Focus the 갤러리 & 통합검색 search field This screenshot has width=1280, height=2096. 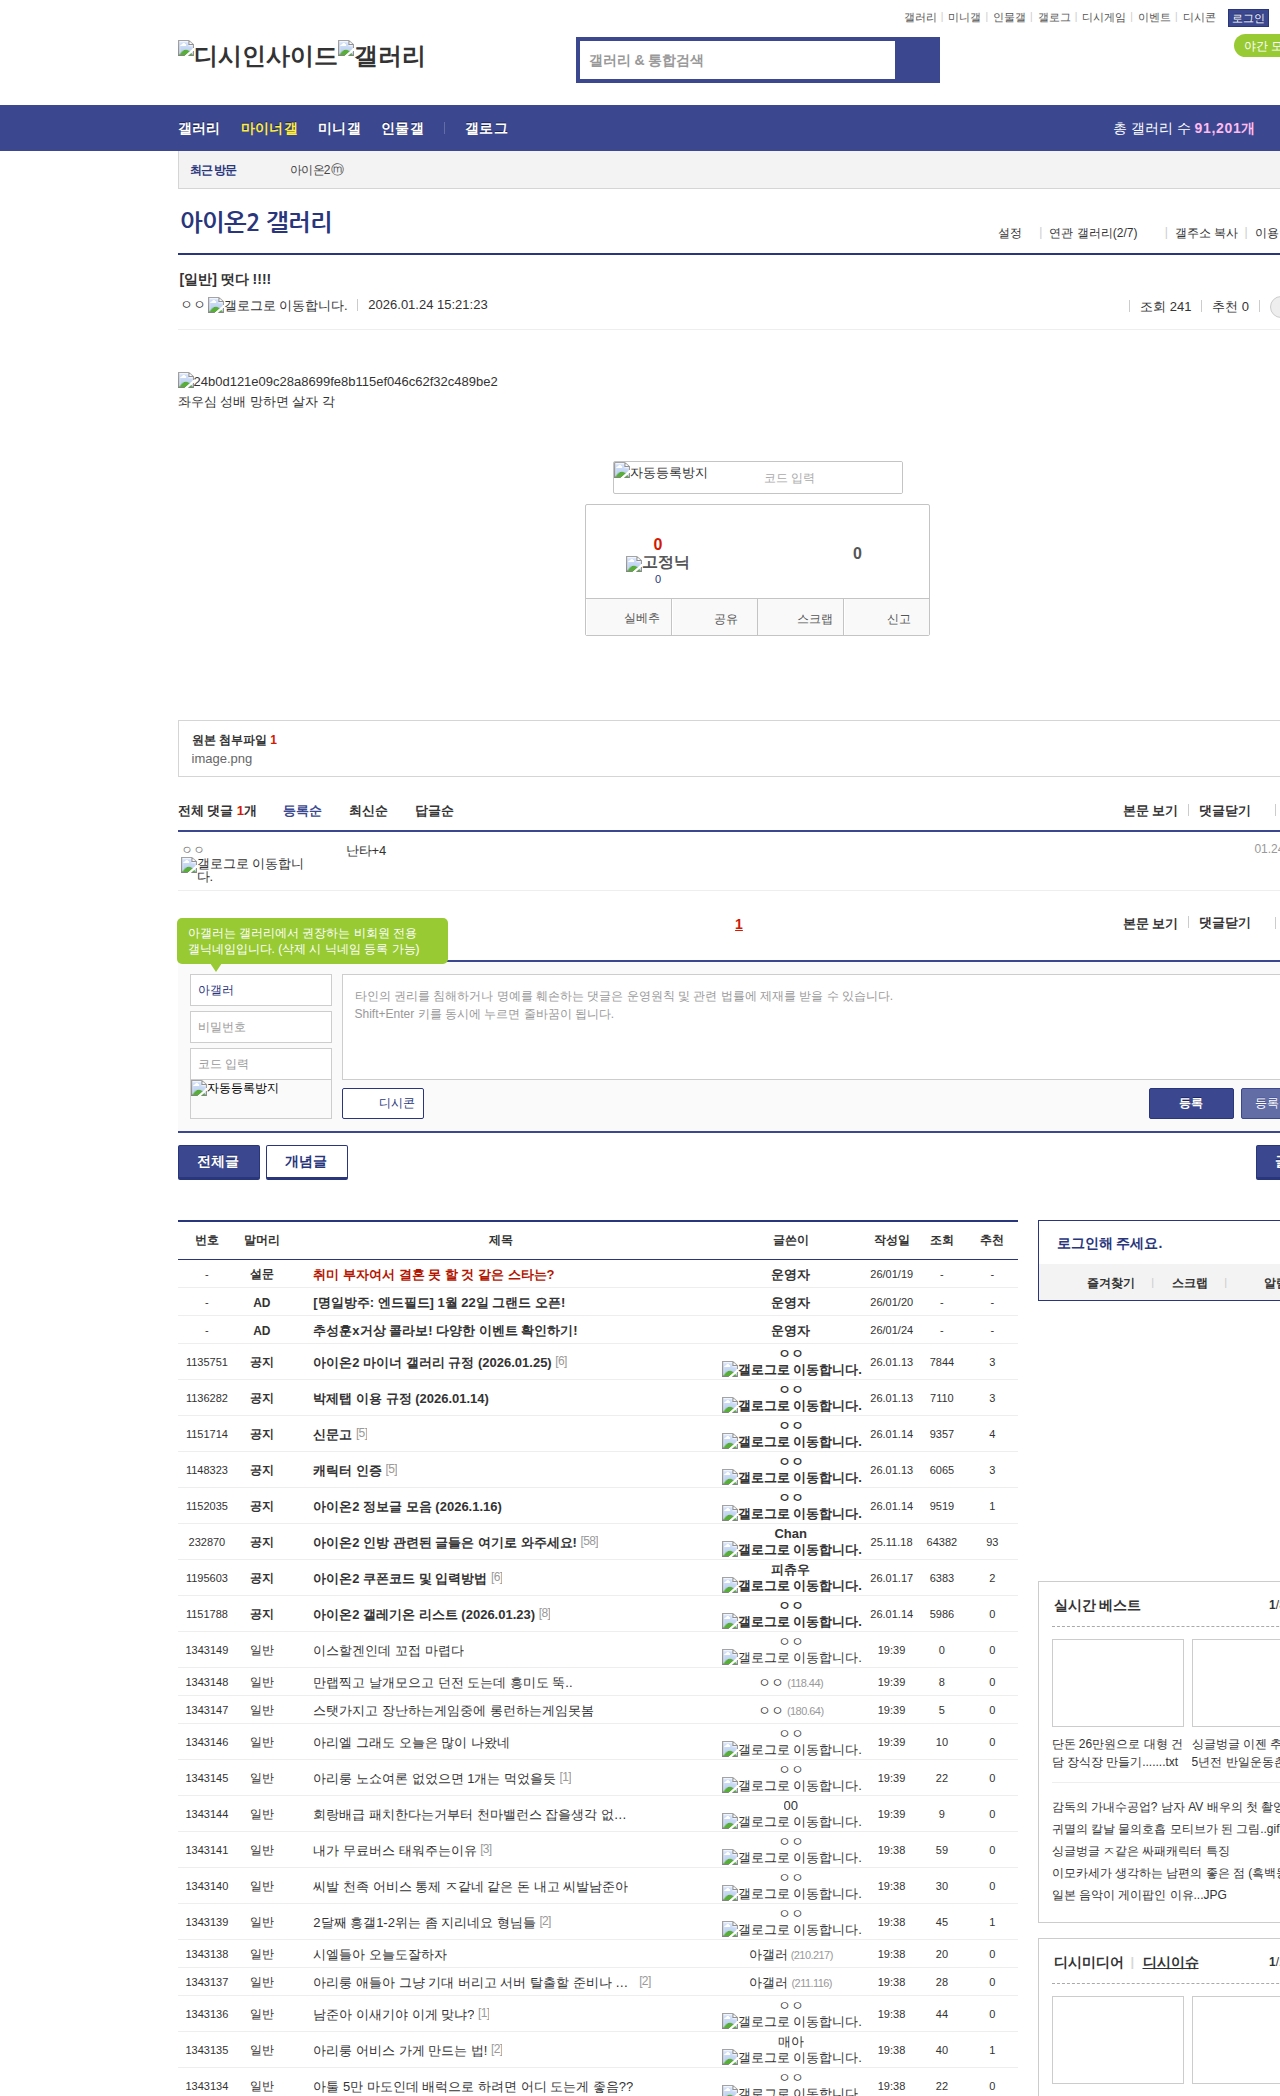pyautogui.click(x=737, y=60)
